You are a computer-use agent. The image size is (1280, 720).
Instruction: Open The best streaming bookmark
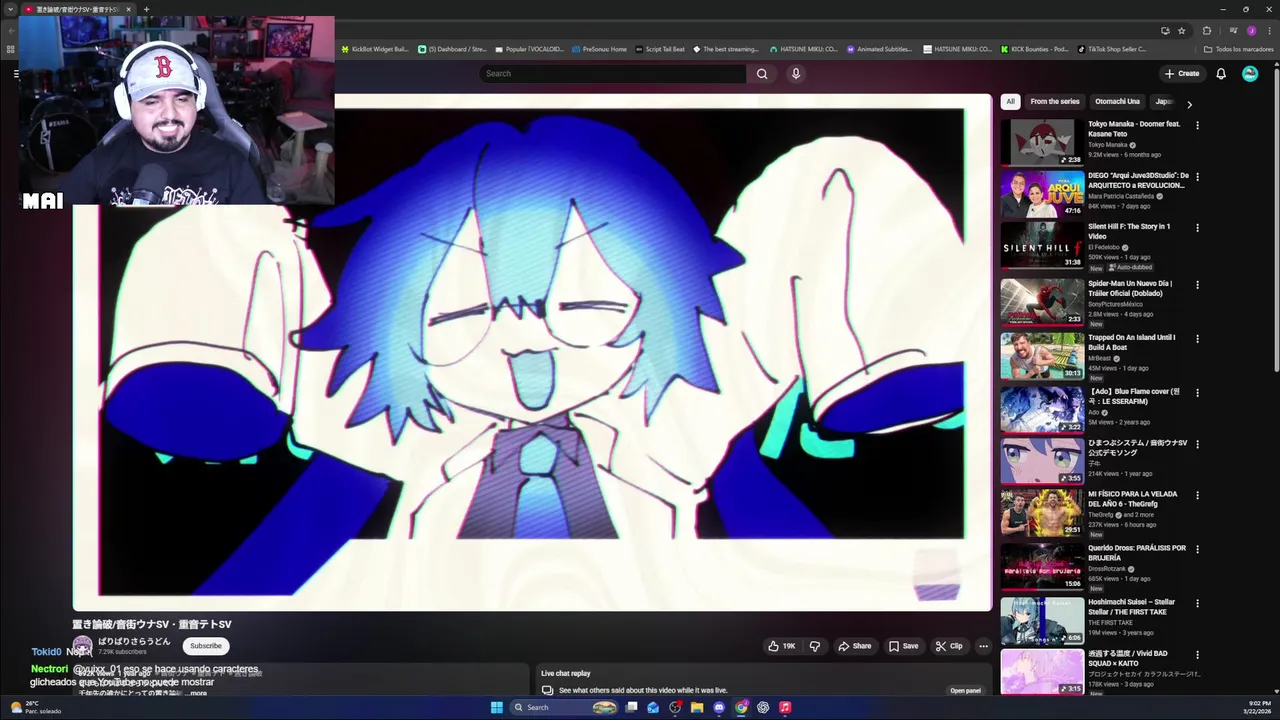pos(725,49)
